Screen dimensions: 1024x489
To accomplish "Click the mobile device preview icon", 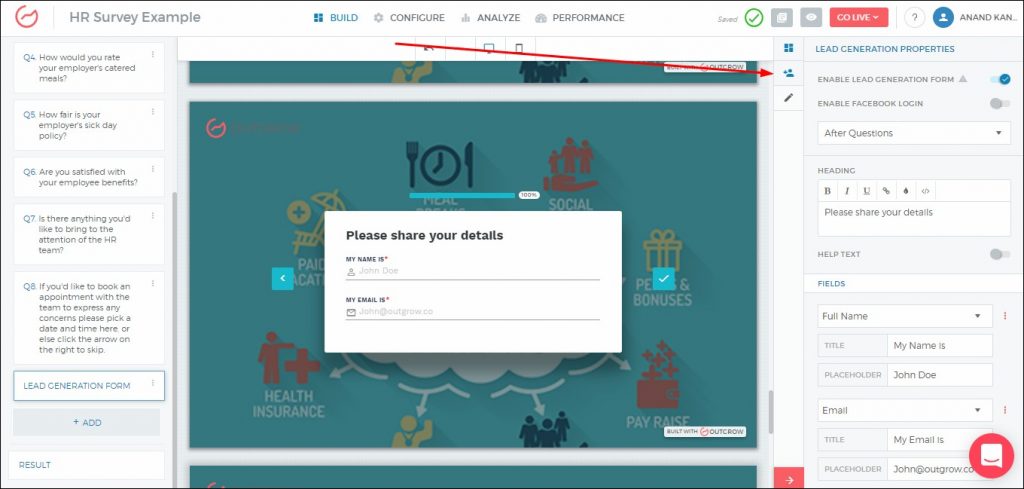I will pos(519,48).
